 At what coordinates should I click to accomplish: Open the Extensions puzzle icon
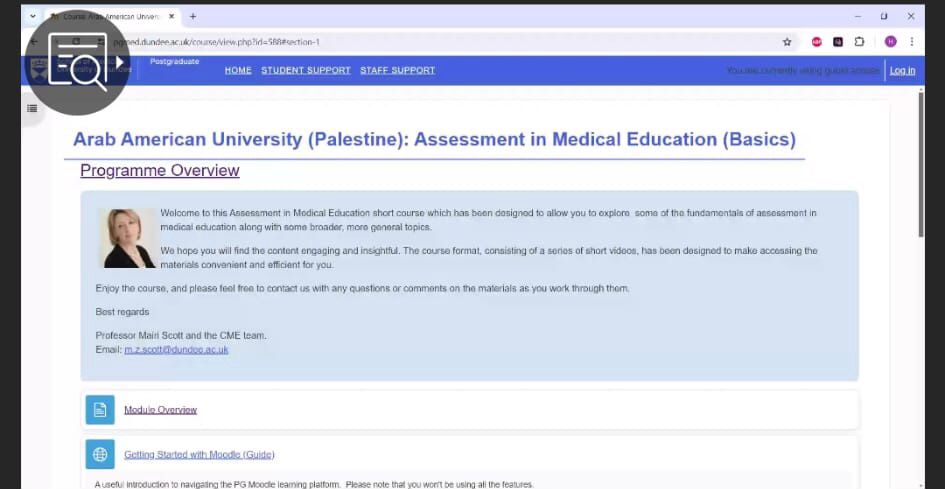click(x=859, y=42)
